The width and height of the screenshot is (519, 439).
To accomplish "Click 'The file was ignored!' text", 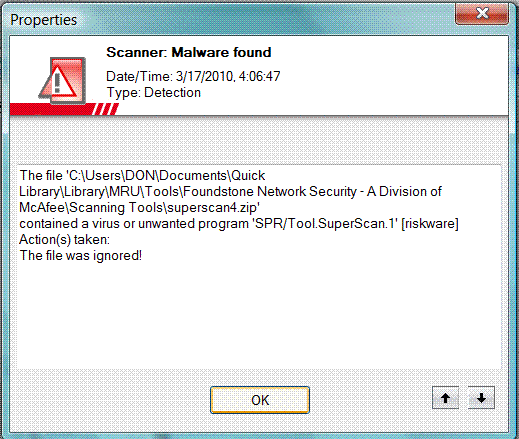I will click(x=81, y=255).
